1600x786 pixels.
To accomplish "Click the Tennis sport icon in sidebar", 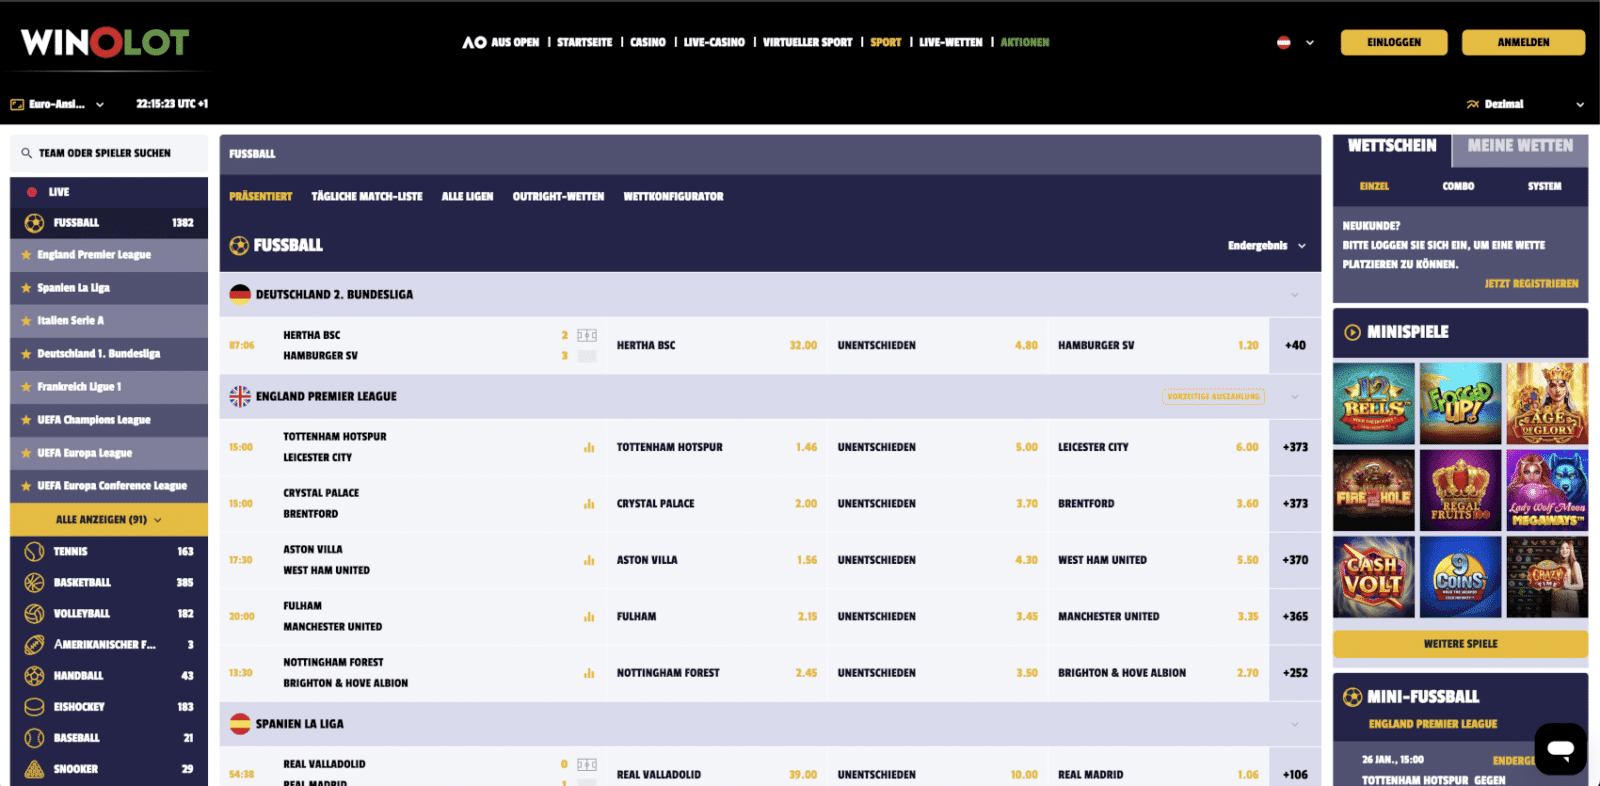I will 34,551.
